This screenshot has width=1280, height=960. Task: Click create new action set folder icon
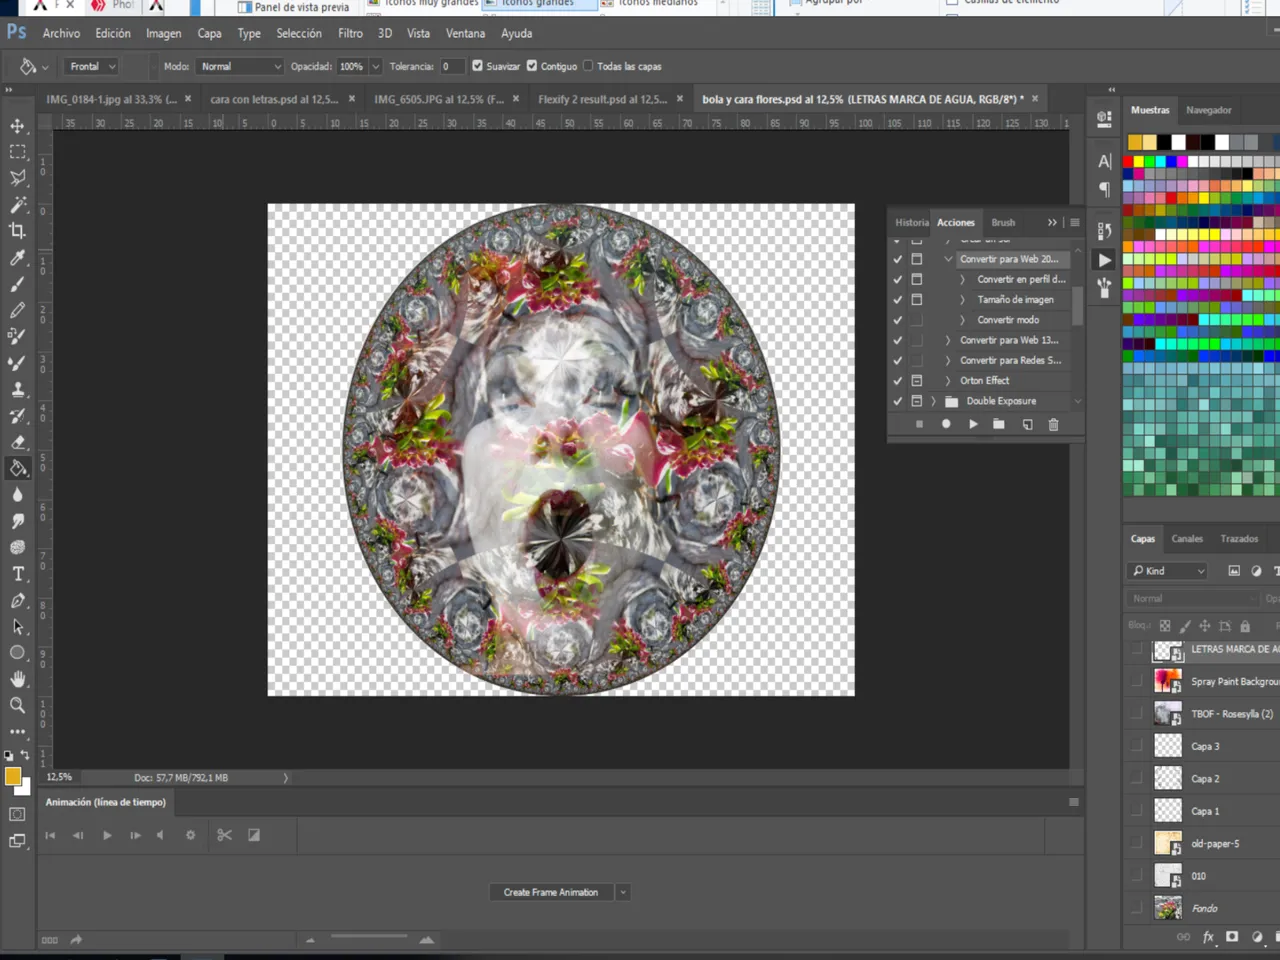[999, 424]
